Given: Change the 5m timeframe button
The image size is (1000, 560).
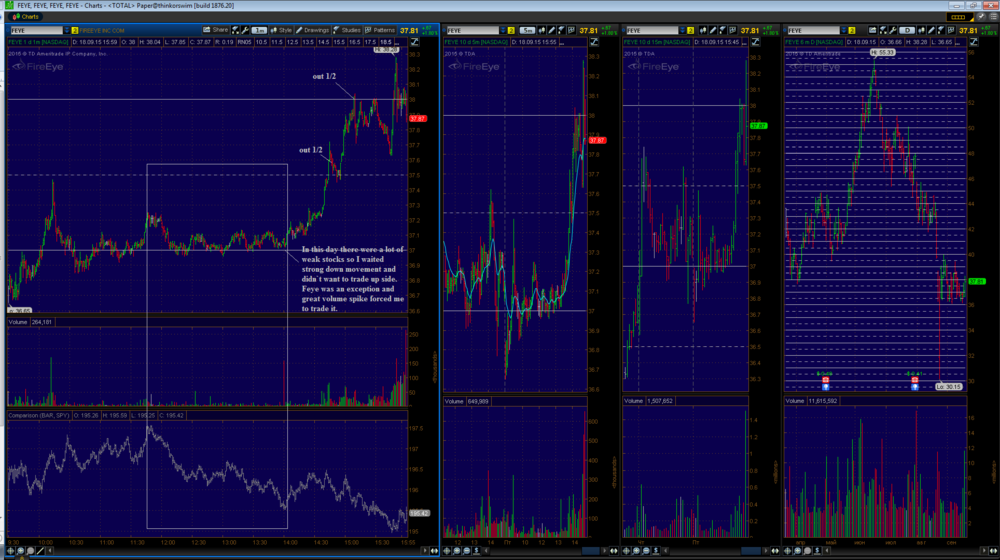Looking at the screenshot, I should tap(527, 31).
